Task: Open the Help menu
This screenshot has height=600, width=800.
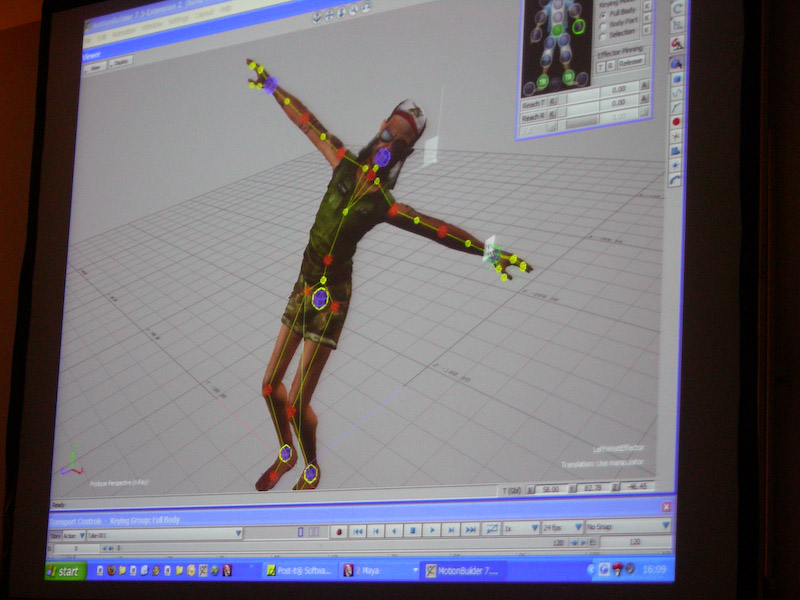Action: coord(225,10)
